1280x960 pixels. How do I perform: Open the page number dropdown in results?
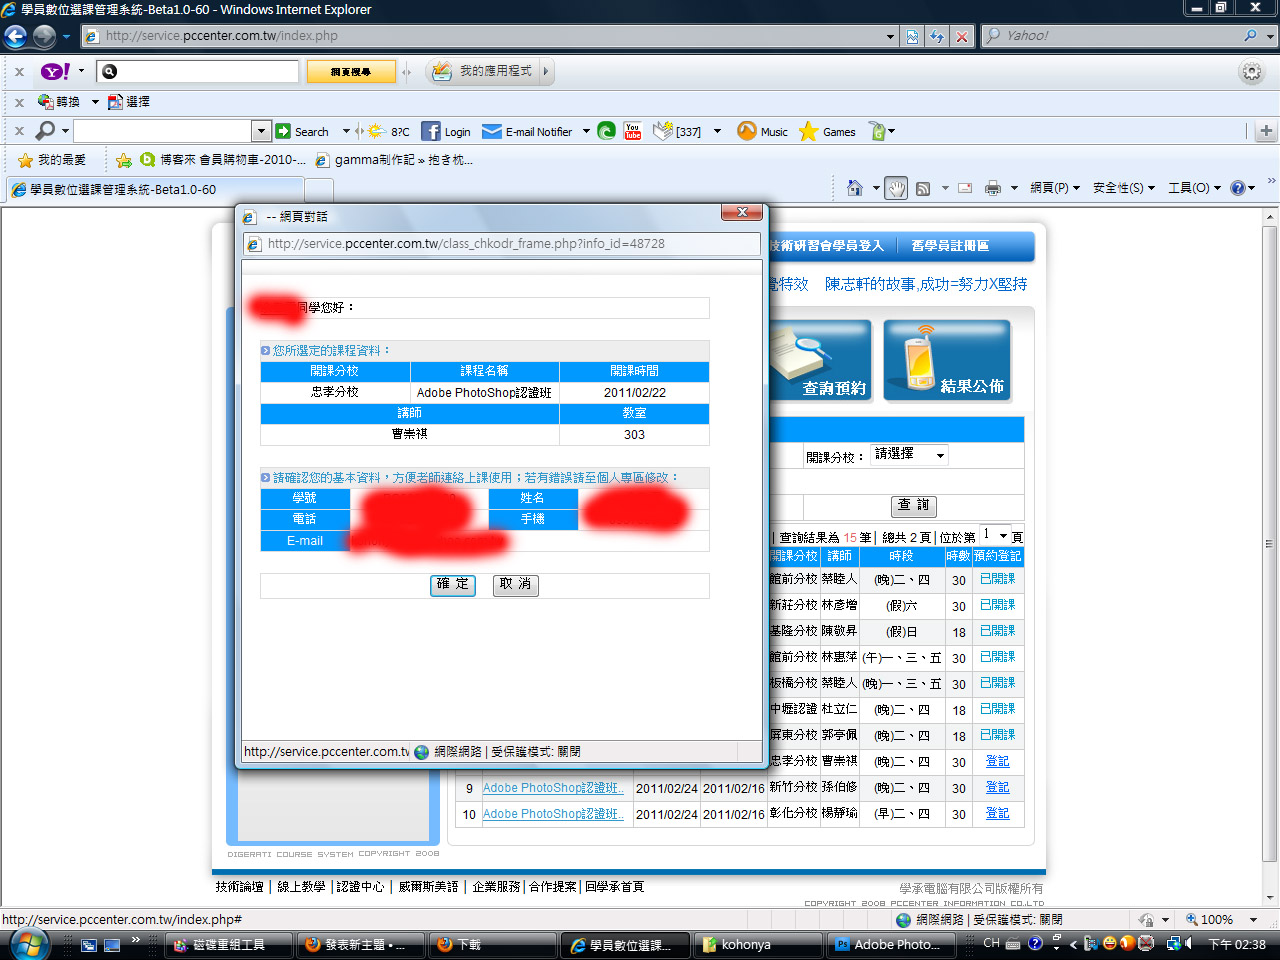(996, 535)
